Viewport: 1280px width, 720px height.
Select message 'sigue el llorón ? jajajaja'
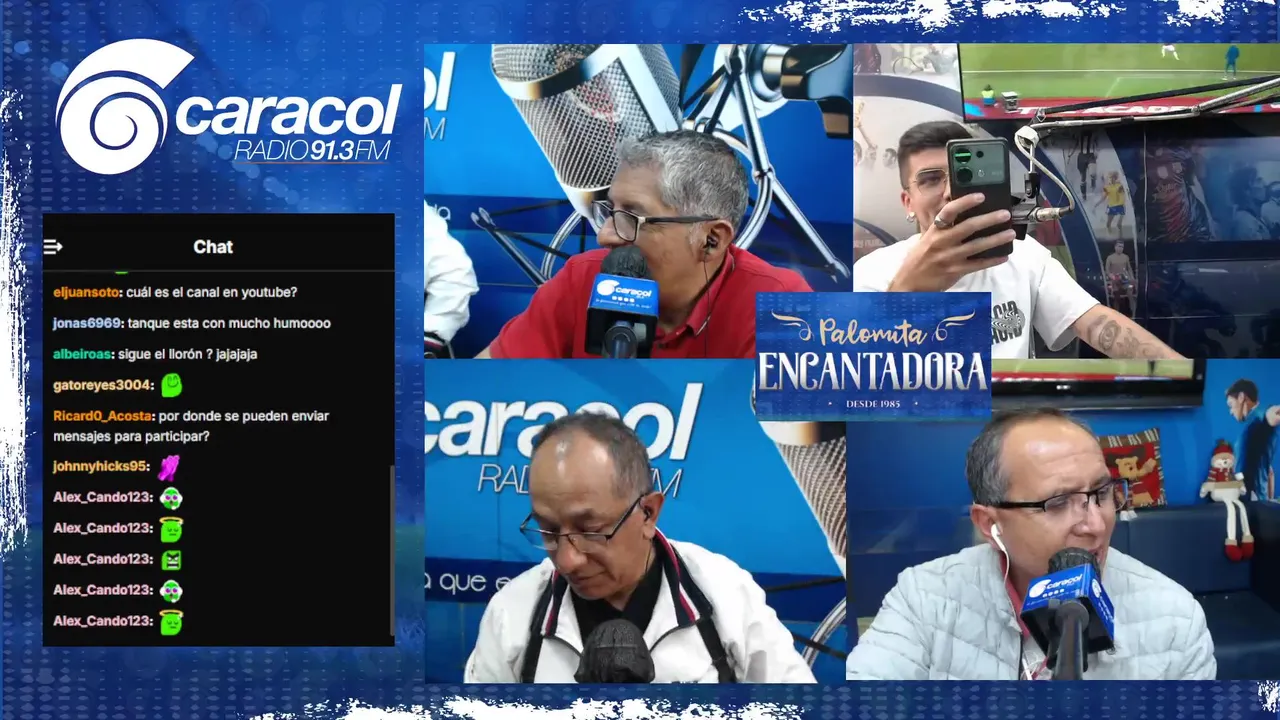click(189, 354)
